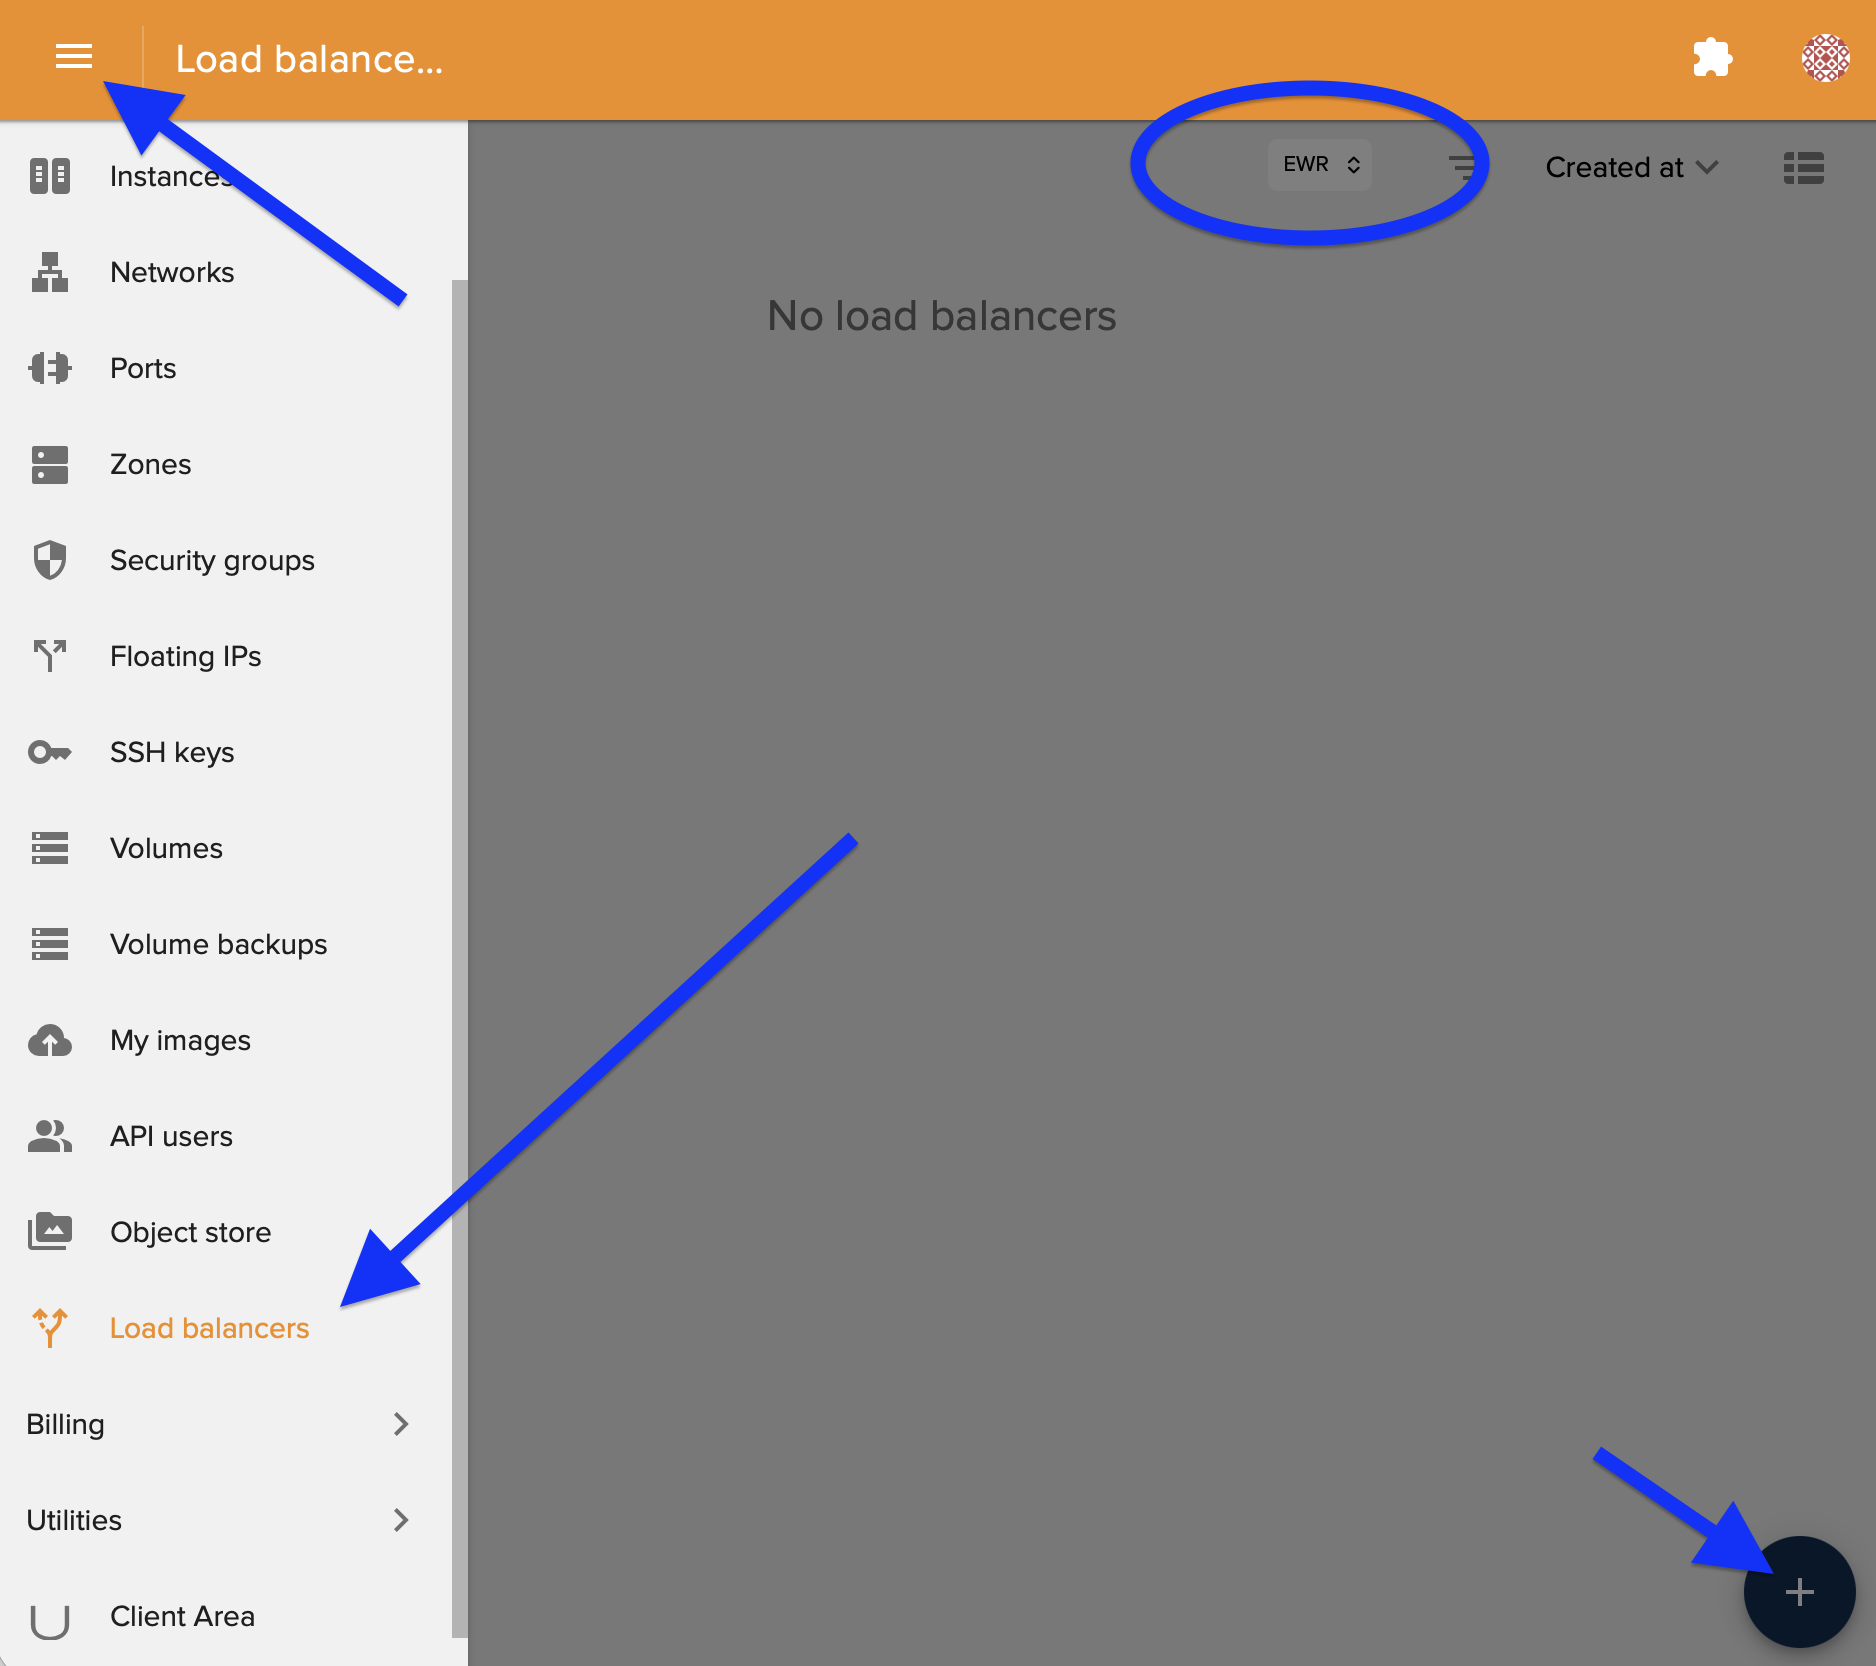
Task: Open My images cloud upload icon
Action: pos(49,1040)
